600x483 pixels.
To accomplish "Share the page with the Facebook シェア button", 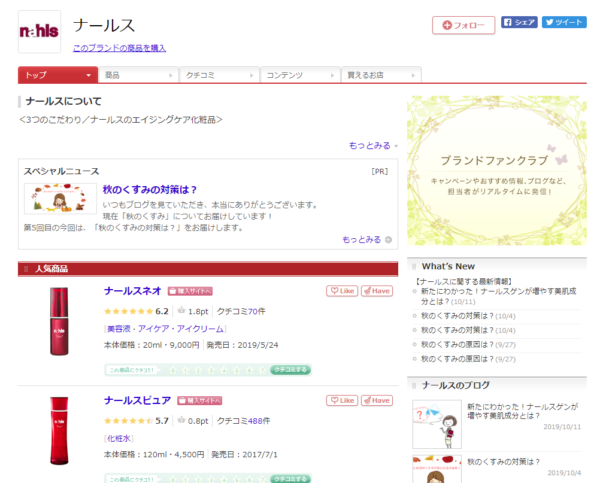I will pos(519,22).
